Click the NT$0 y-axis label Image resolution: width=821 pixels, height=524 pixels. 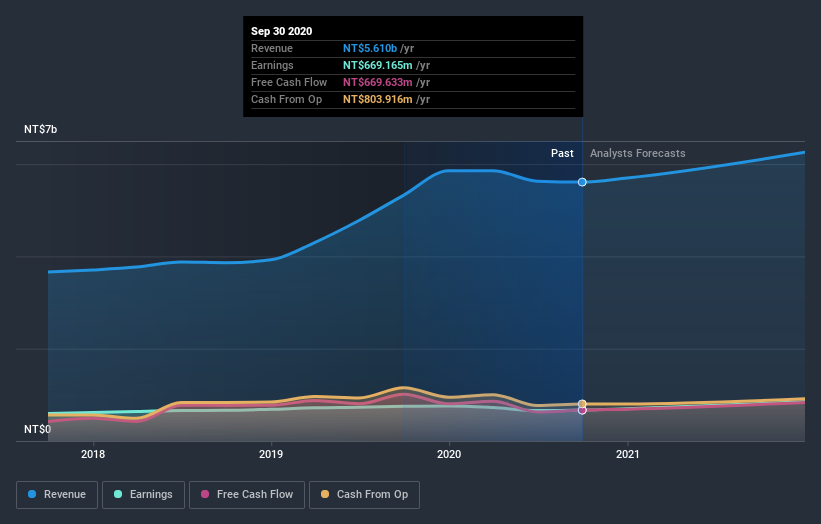tap(38, 429)
